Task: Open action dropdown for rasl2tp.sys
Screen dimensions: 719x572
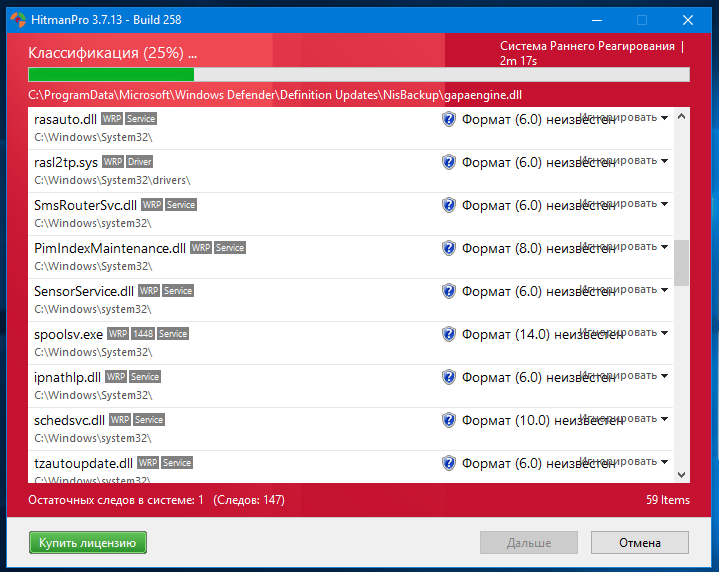Action: (x=664, y=161)
